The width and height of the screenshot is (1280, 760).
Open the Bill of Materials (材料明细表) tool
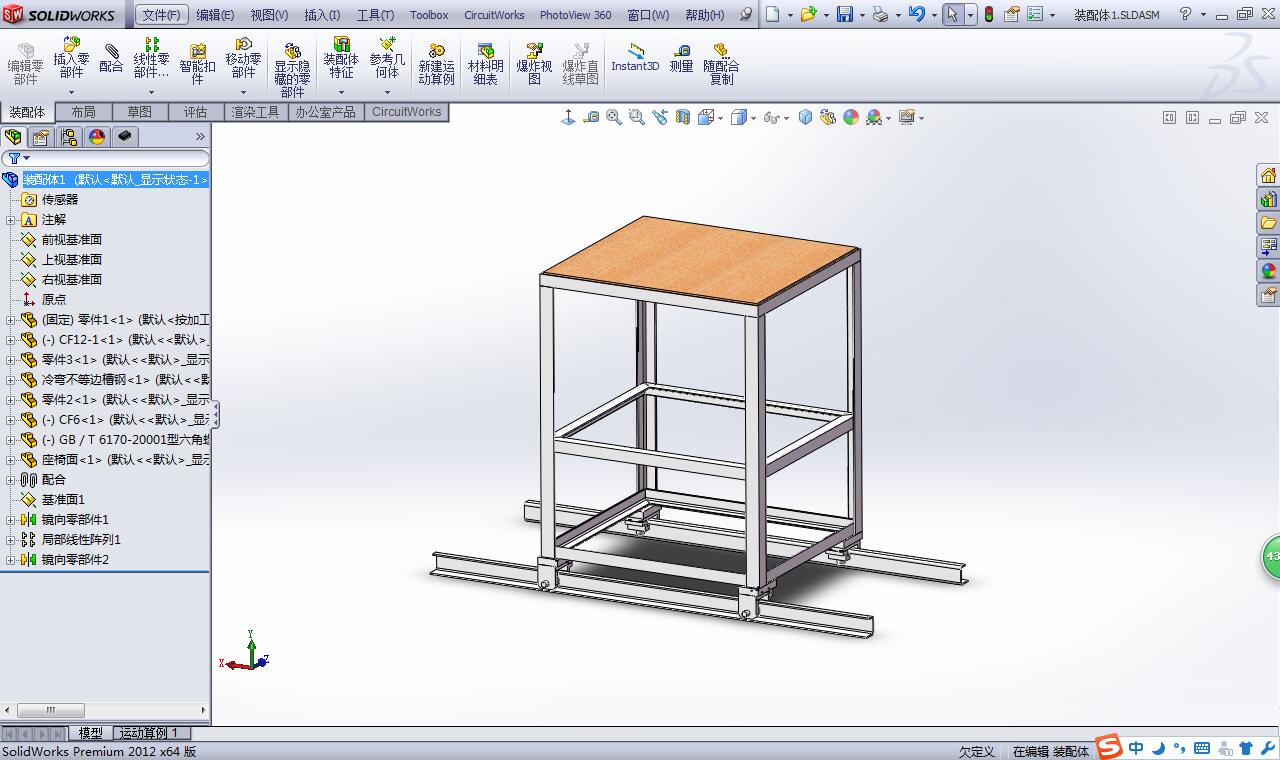tap(486, 63)
